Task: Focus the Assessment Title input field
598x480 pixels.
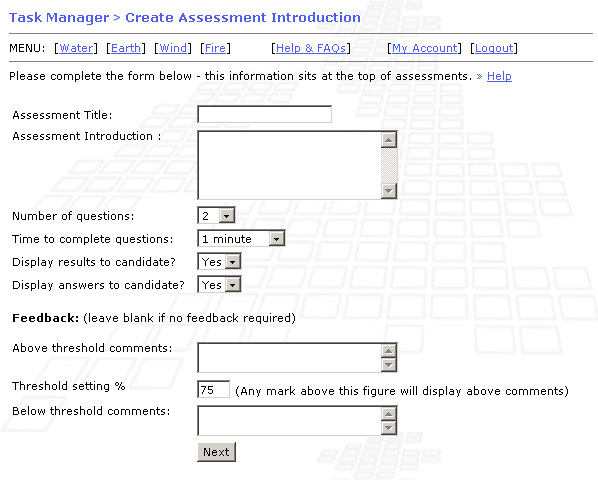Action: [x=264, y=114]
